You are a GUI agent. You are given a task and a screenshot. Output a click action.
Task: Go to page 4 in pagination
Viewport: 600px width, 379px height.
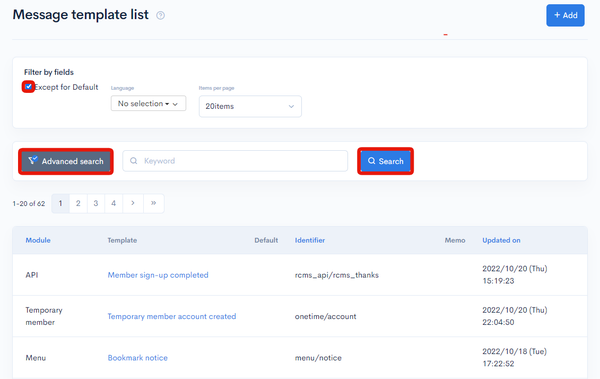(113, 203)
